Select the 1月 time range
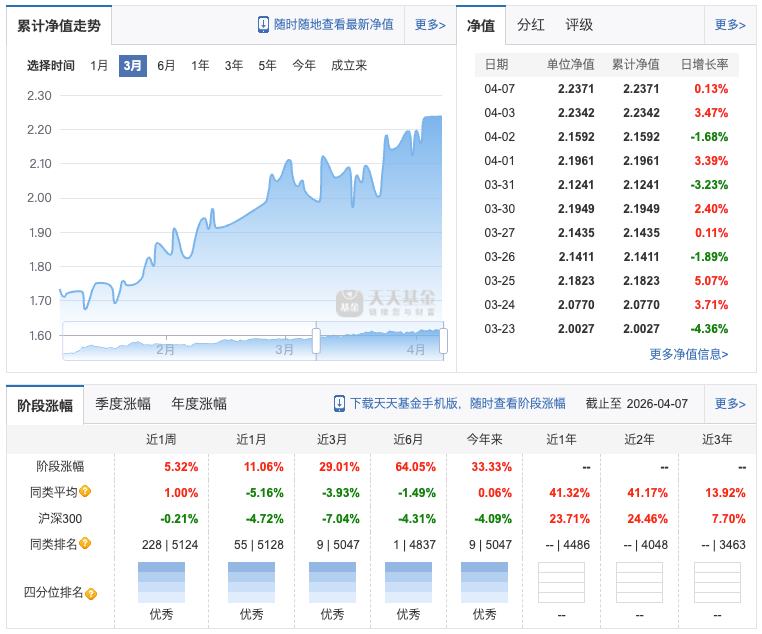The width and height of the screenshot is (762, 634). tap(99, 65)
